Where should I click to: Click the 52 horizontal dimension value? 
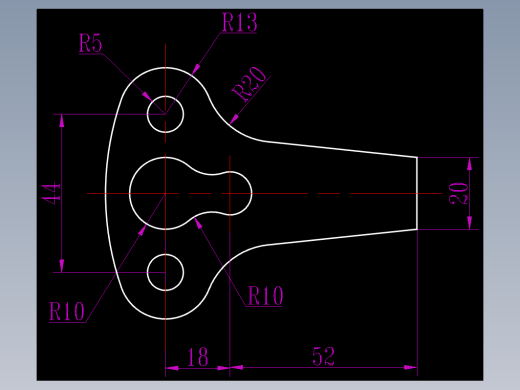coord(323,356)
